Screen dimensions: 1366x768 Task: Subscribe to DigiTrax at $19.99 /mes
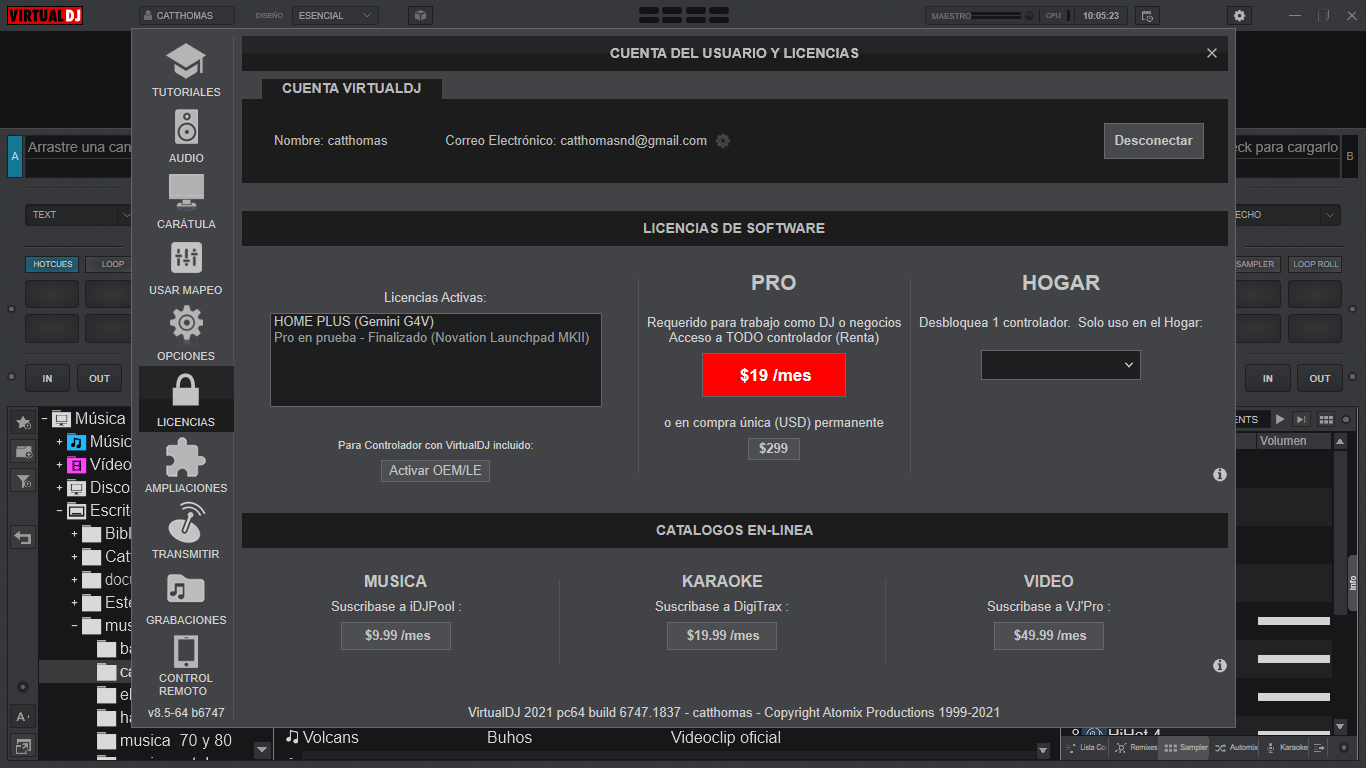[x=722, y=635]
